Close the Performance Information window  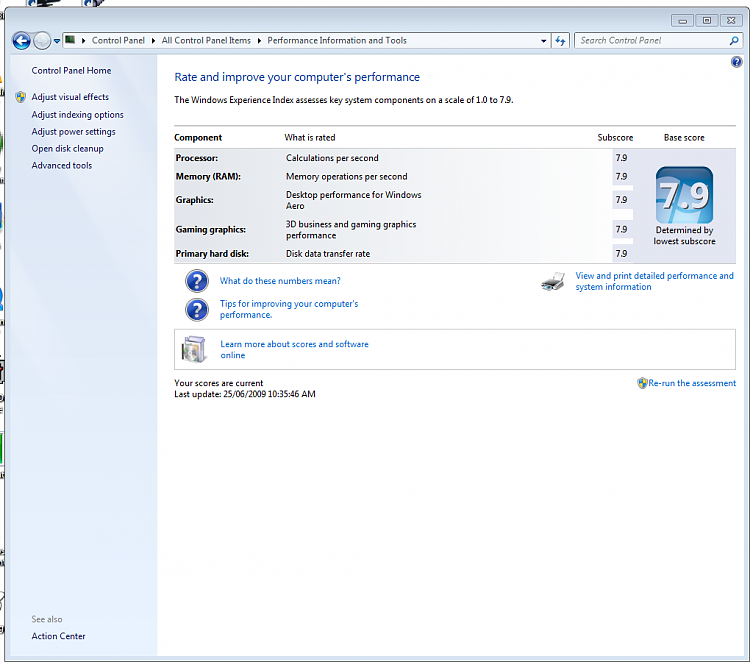[x=731, y=21]
